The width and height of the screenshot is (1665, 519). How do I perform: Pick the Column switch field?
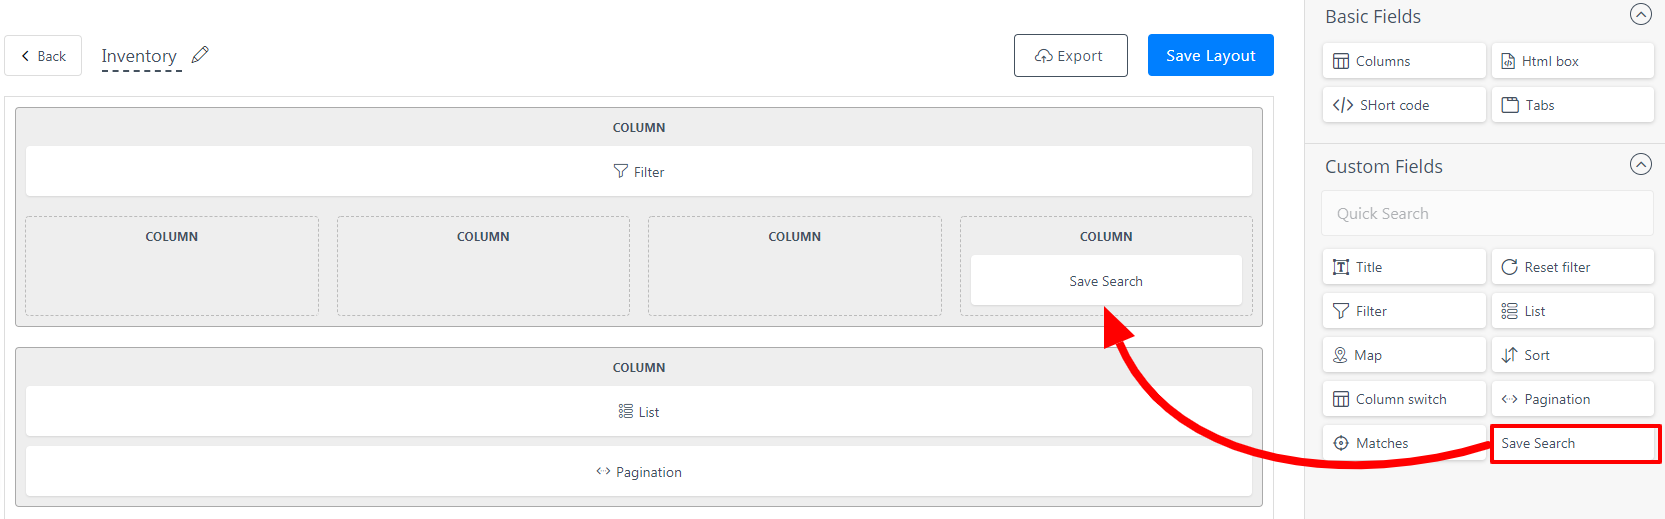(x=1403, y=399)
